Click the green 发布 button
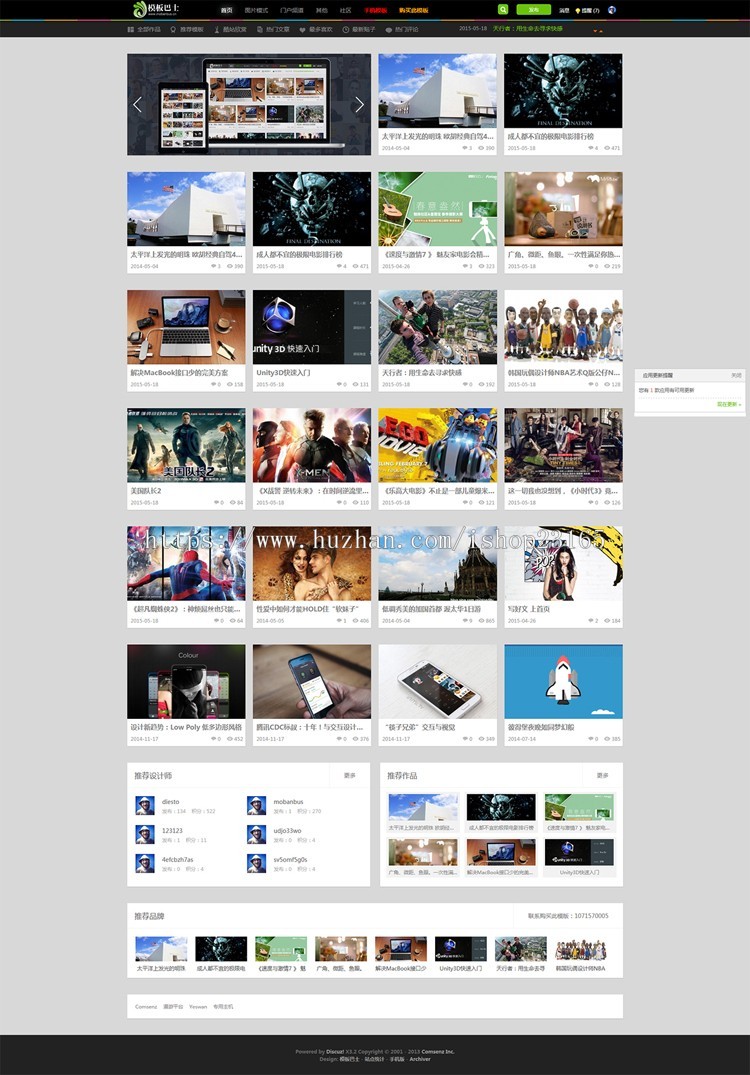Viewport: 750px width, 1075px height. coord(533,10)
